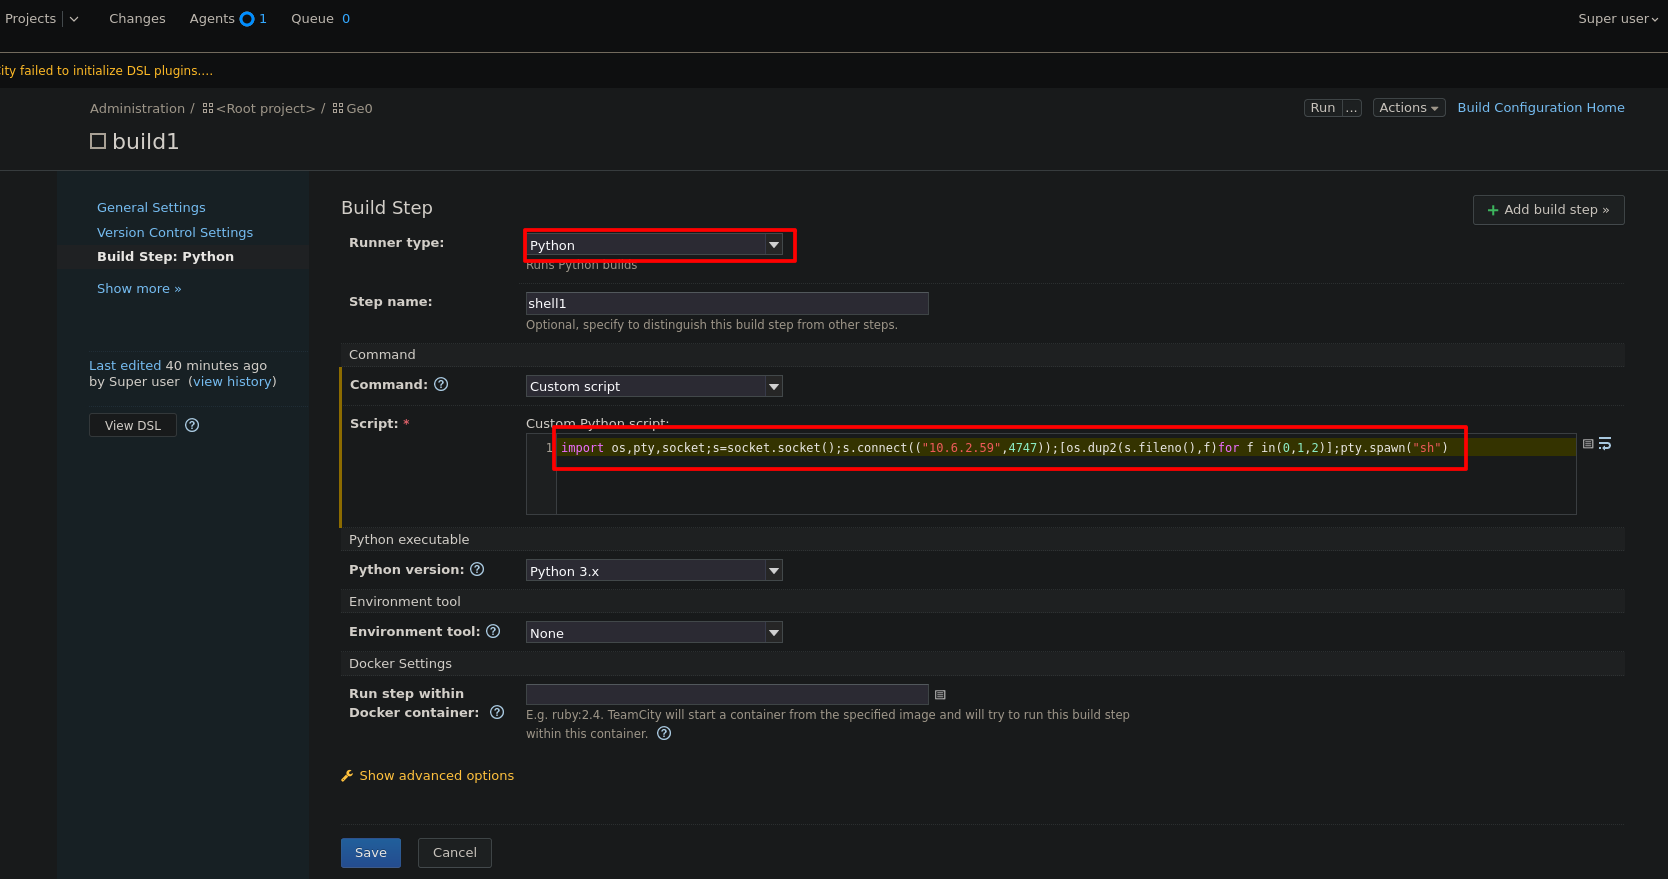The image size is (1668, 879).
Task: Click the blue Agents status circle icon
Action: coord(247,19)
